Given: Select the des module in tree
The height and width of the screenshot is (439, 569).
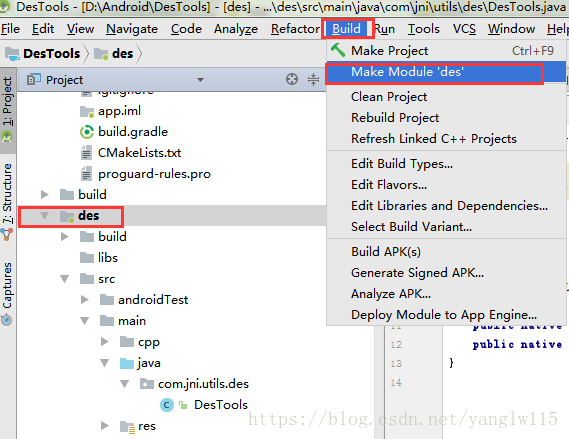Looking at the screenshot, I should [89, 216].
